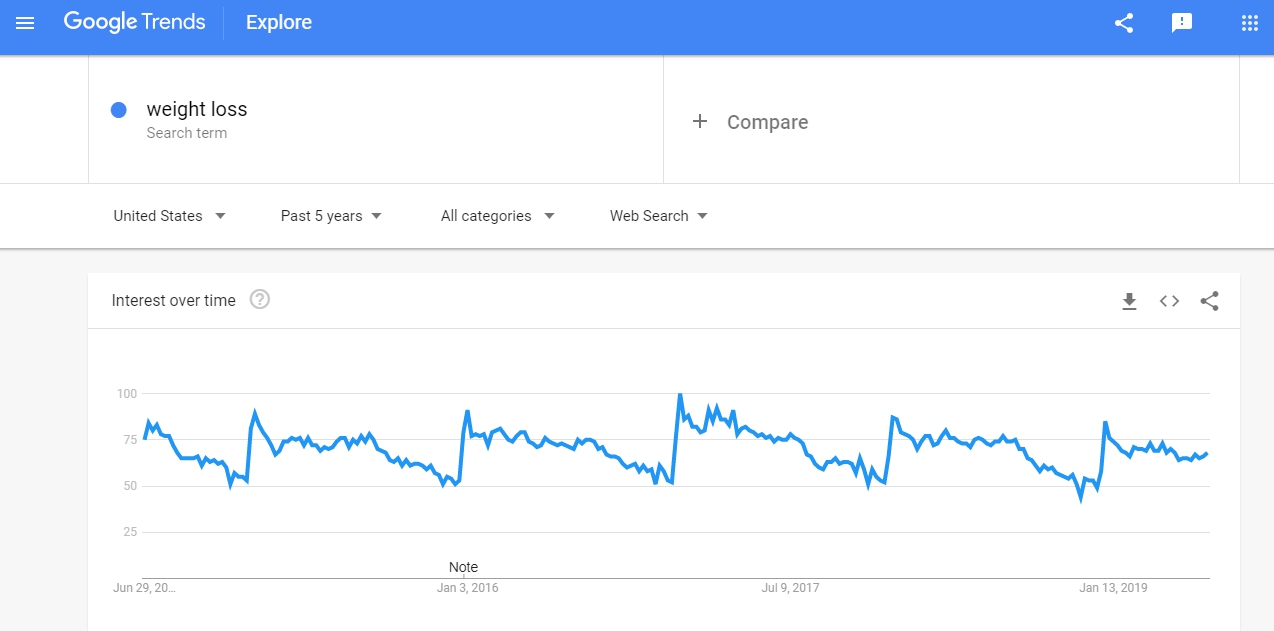Open the Web Search type dropdown
The width and height of the screenshot is (1274, 631).
click(659, 216)
